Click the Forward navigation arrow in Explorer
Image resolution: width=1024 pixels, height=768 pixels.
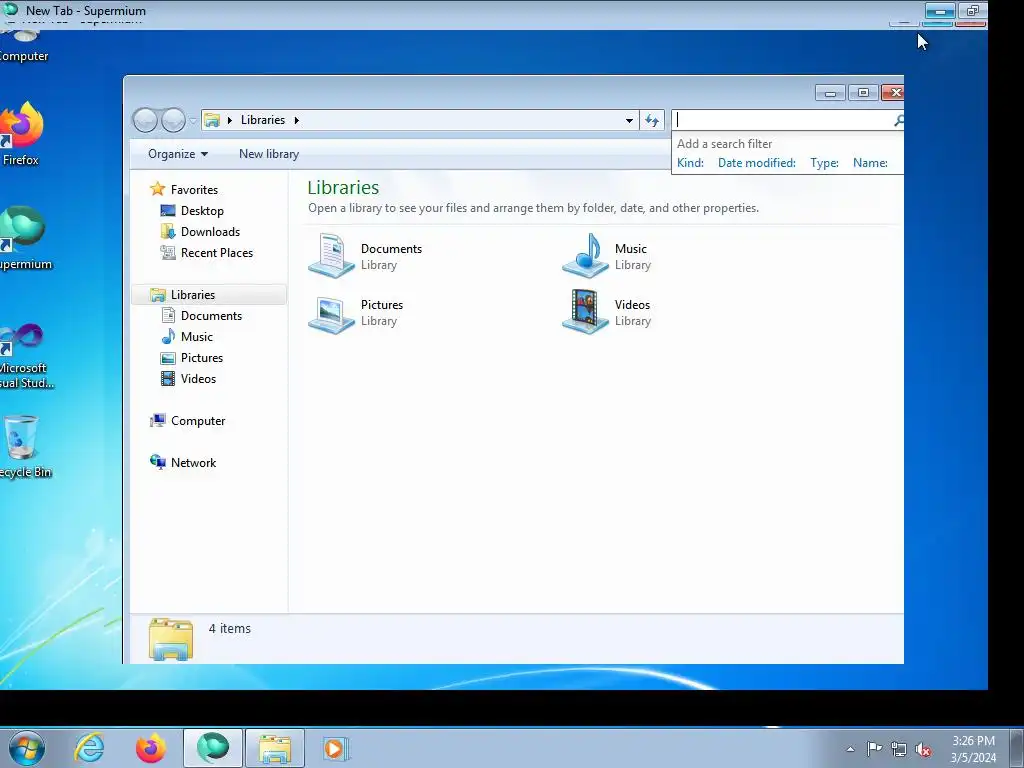coord(173,120)
